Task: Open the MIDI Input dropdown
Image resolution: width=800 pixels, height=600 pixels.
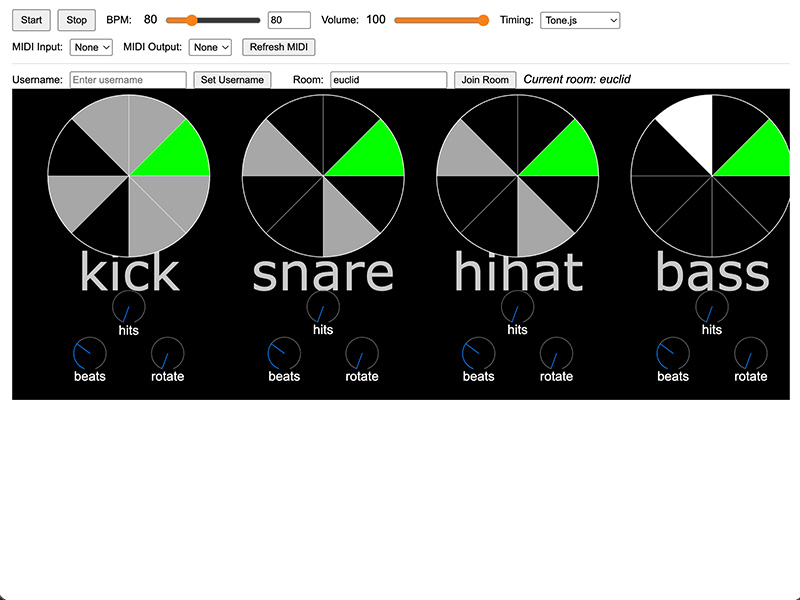Action: point(91,47)
